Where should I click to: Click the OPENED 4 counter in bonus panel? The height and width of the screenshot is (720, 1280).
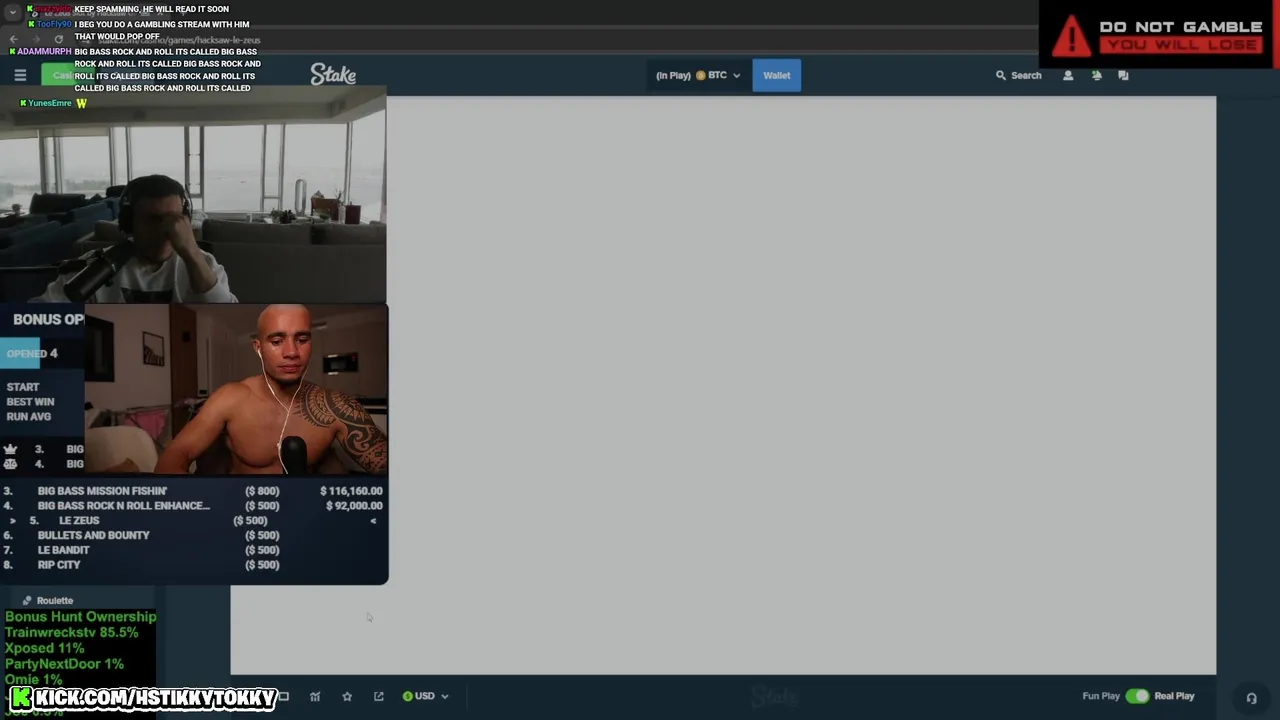(32, 353)
